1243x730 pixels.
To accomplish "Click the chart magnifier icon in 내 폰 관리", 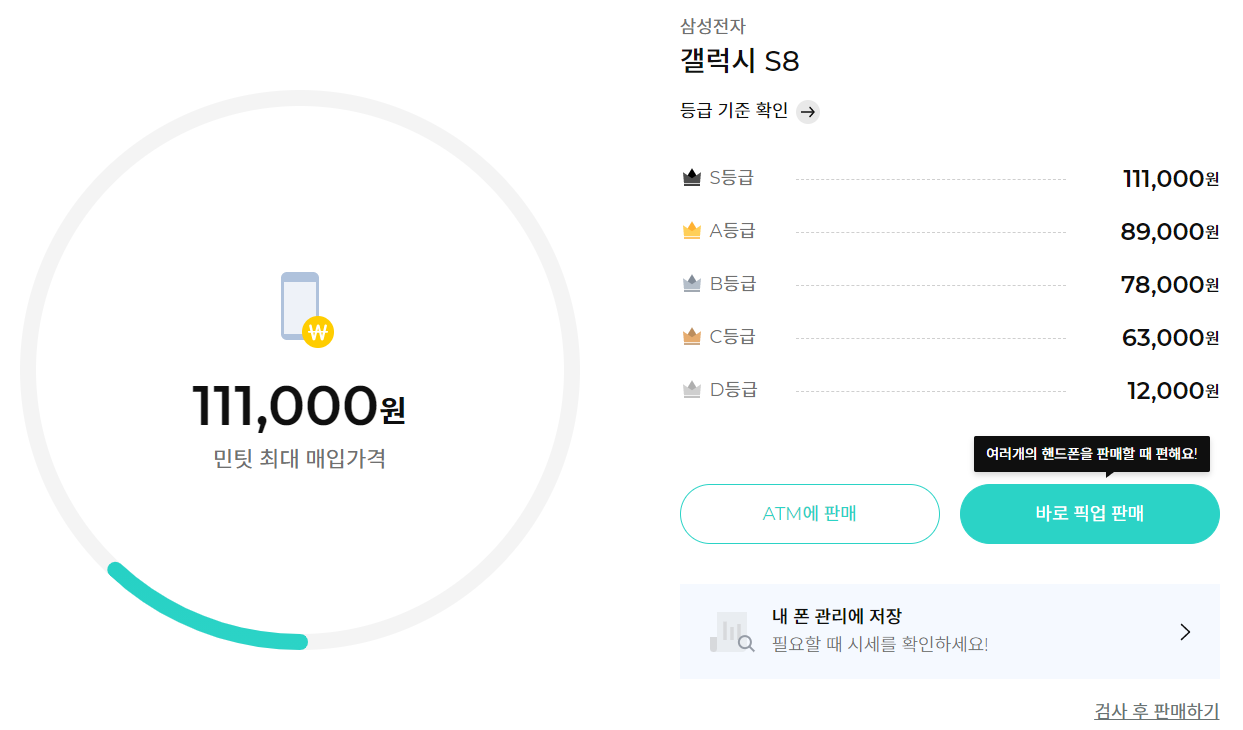I will (x=732, y=631).
